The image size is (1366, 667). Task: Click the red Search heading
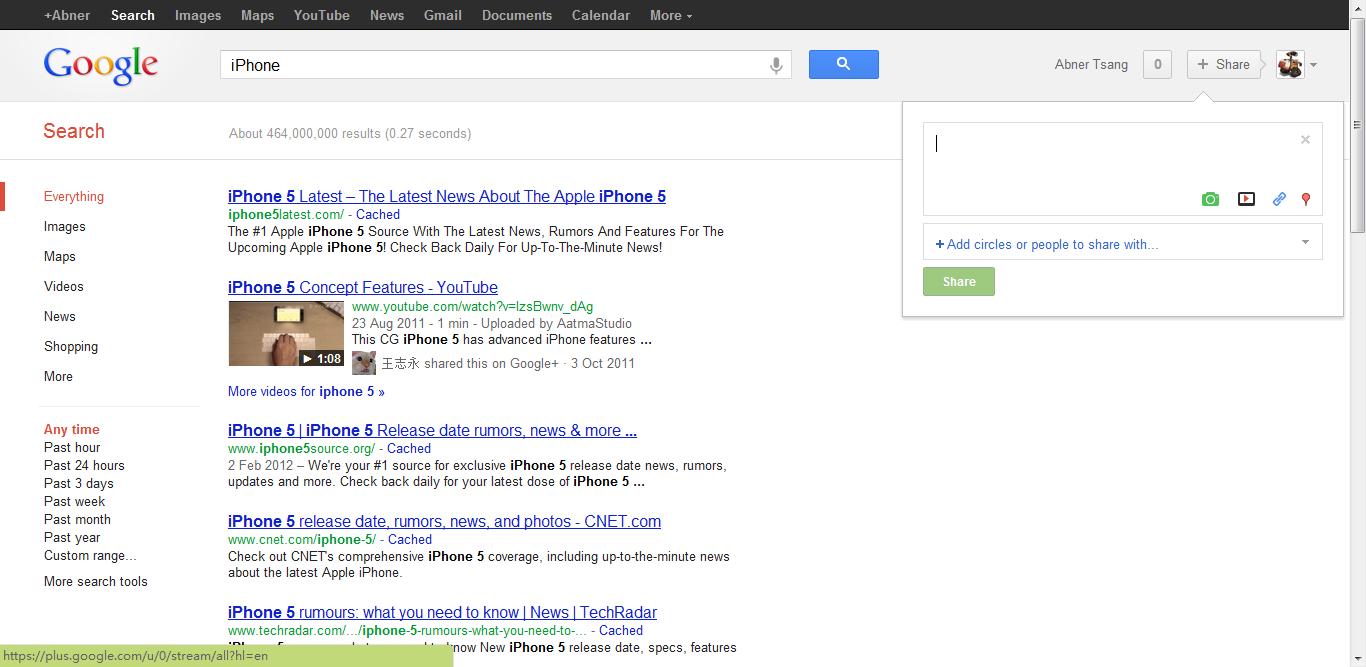[74, 131]
